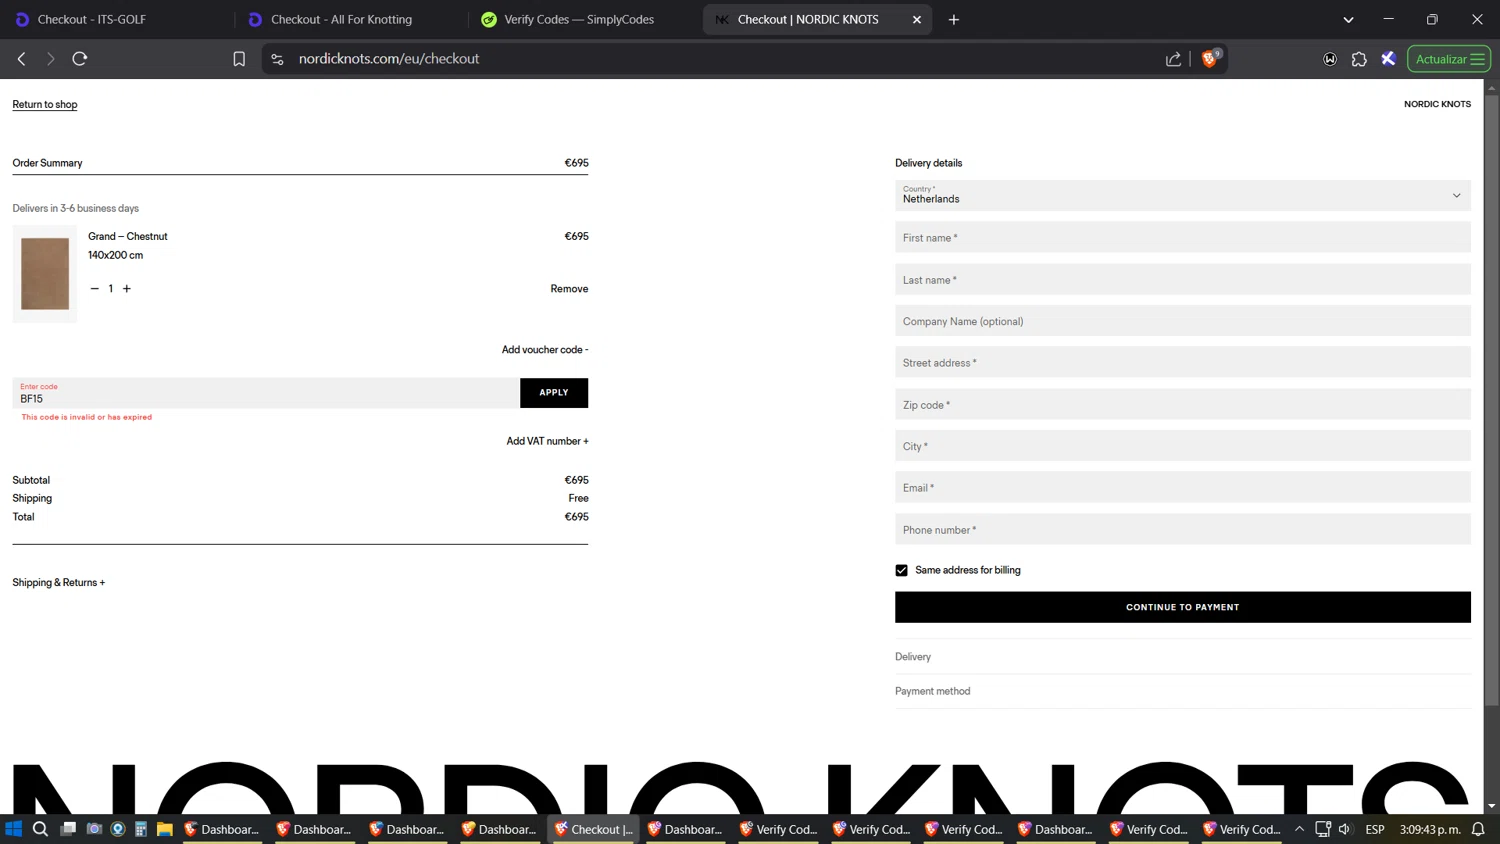Screen dimensions: 1500x844
Task: Open the extensions puzzle icon
Action: click(x=1359, y=59)
